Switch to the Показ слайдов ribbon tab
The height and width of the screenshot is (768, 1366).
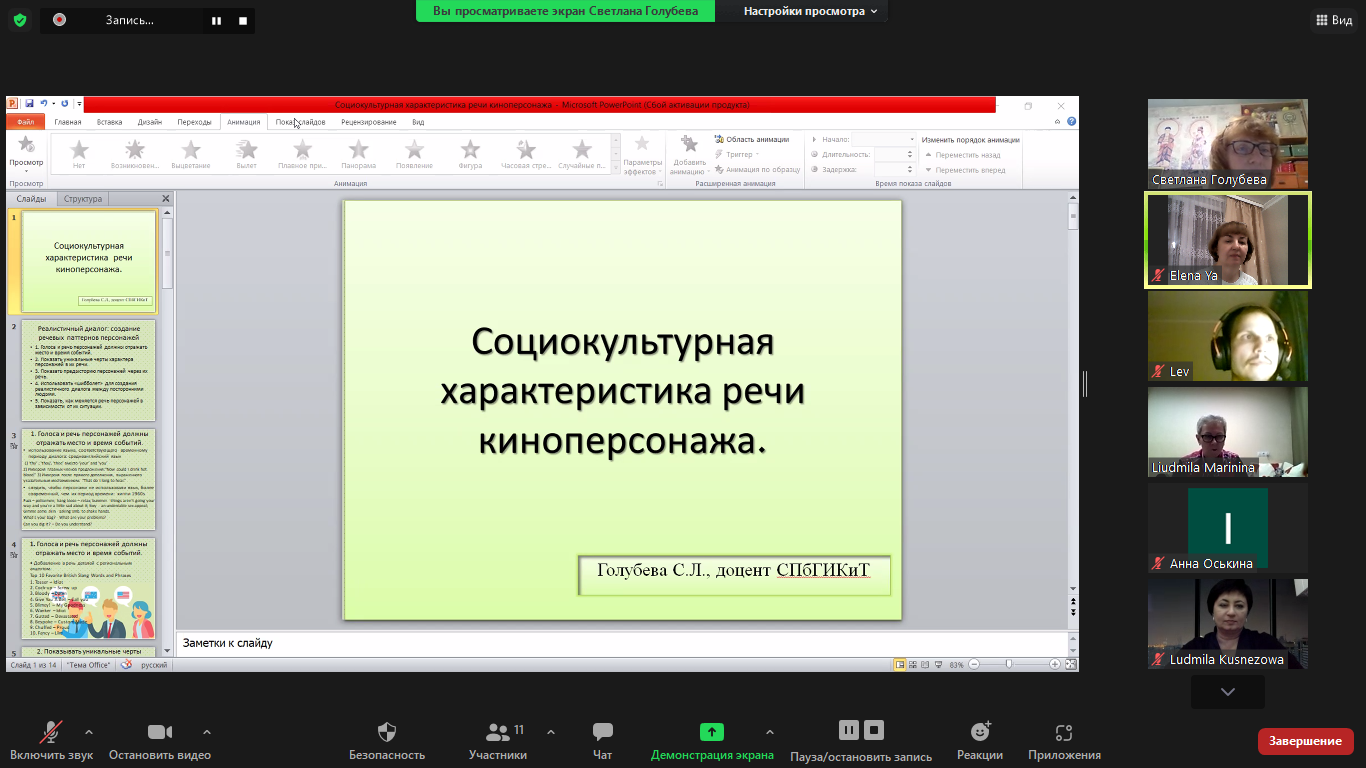(300, 122)
